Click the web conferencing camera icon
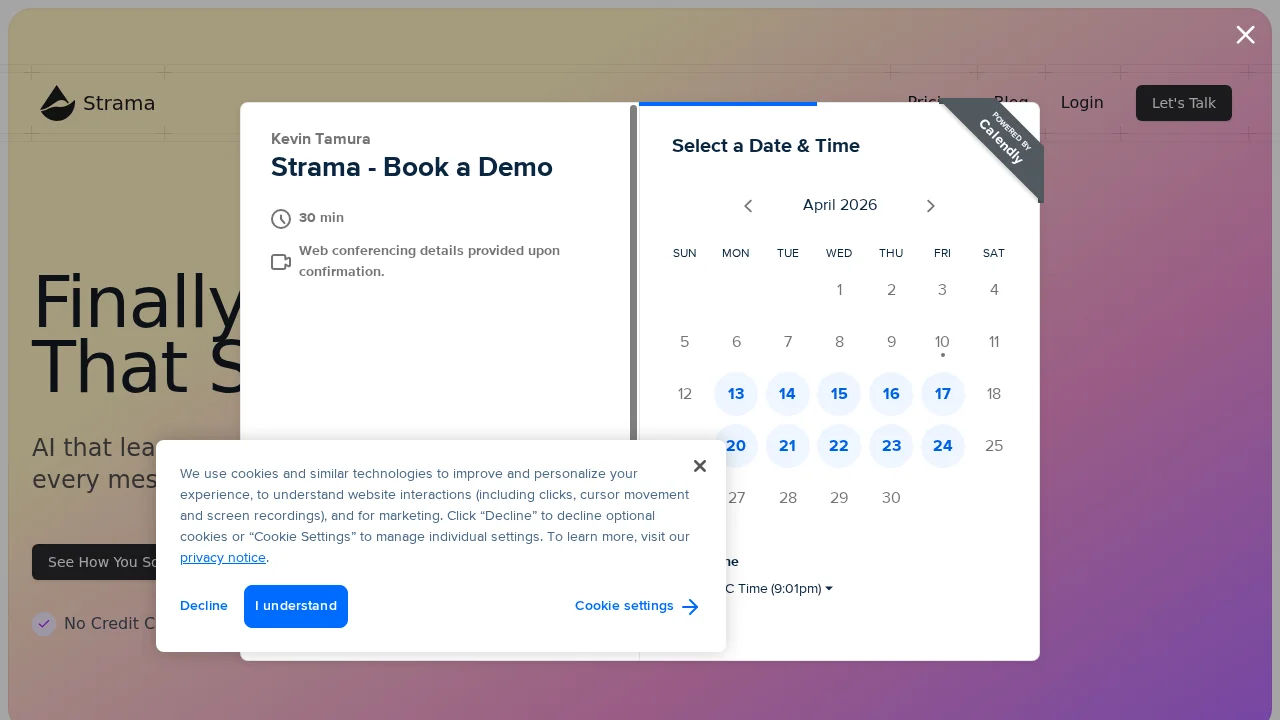 tap(281, 262)
